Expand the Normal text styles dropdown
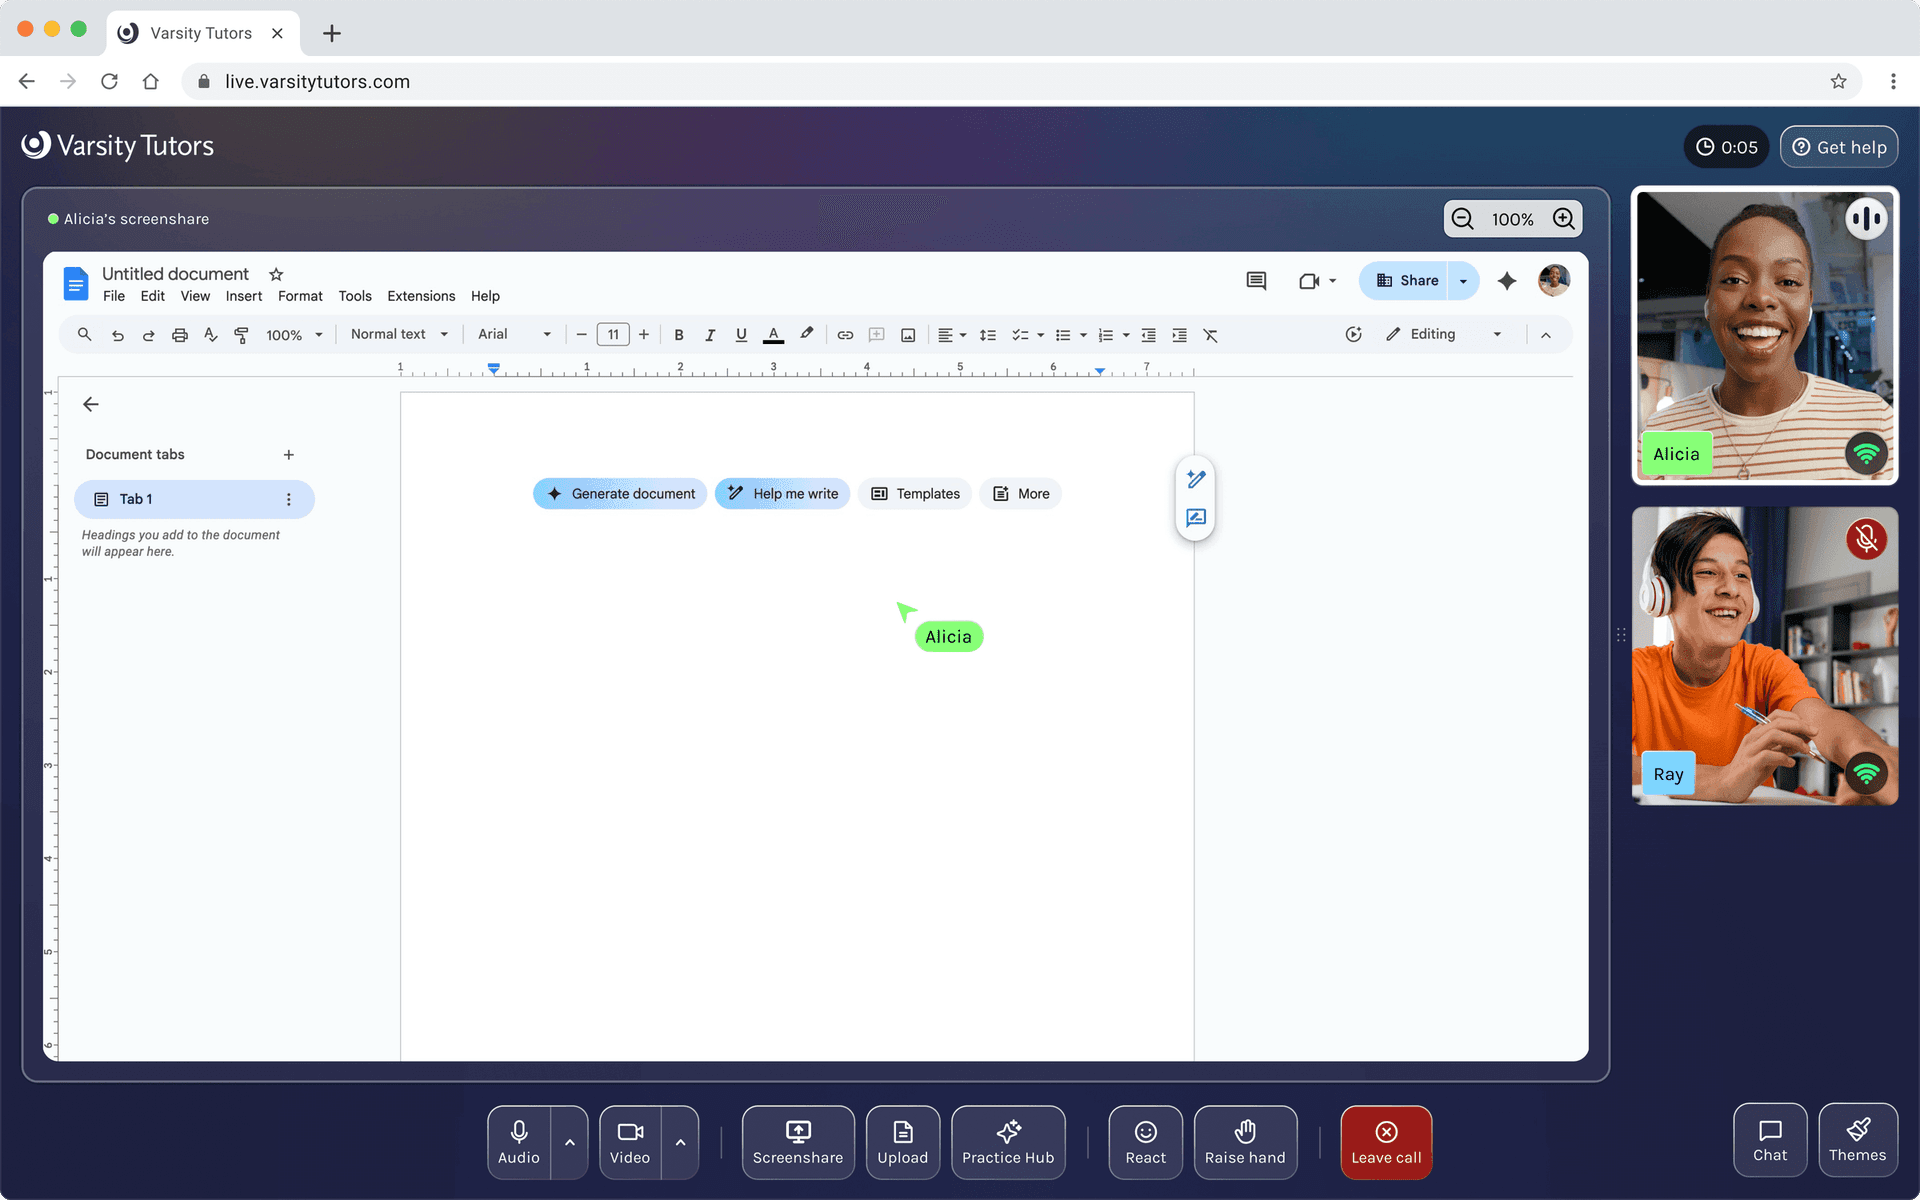Viewport: 1920px width, 1200px height. coord(398,334)
